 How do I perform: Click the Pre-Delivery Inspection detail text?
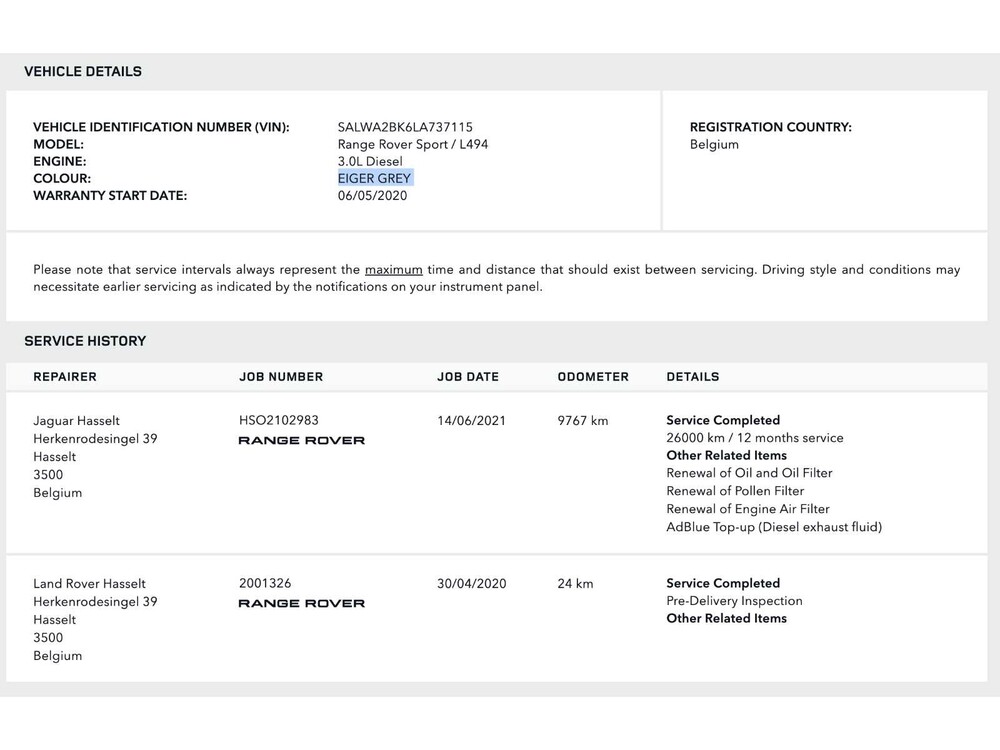coord(734,601)
